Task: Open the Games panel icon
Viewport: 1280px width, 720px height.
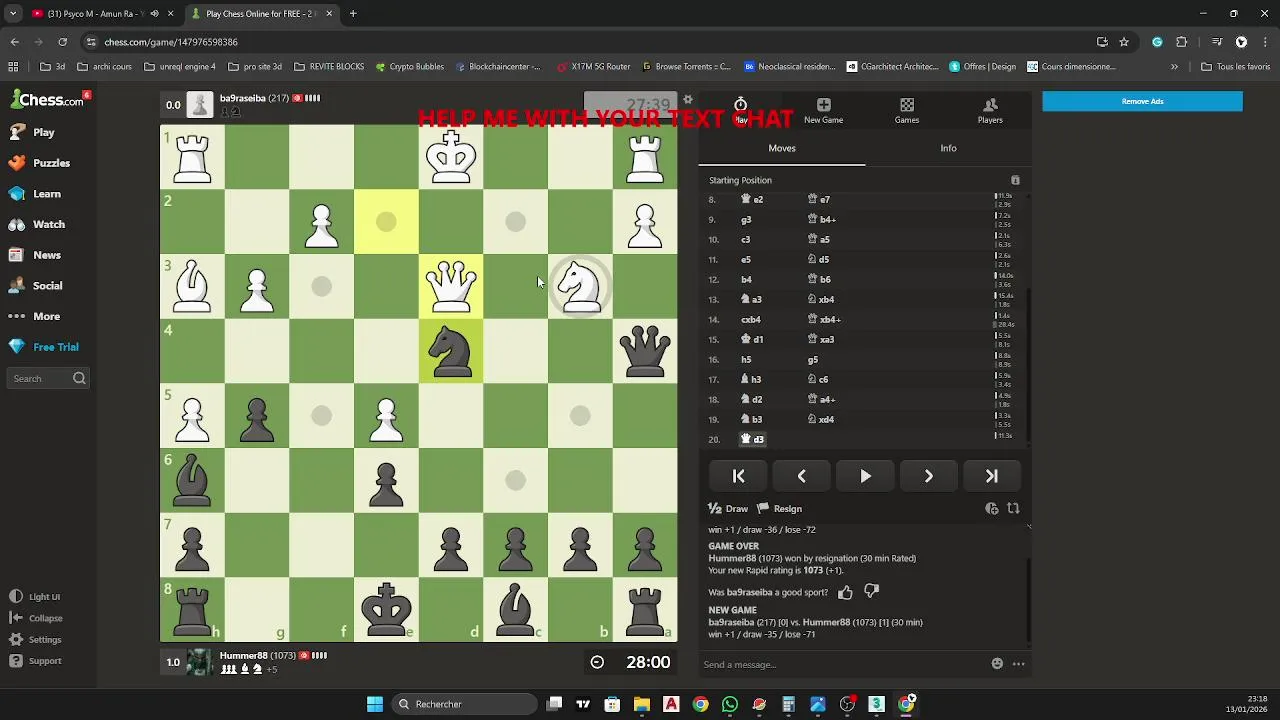Action: coord(907,110)
